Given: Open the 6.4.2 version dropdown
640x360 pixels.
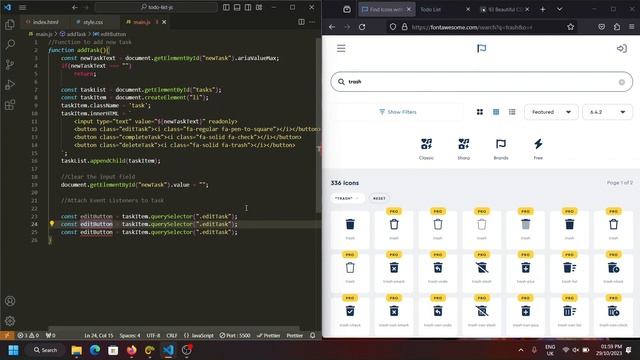Looking at the screenshot, I should [607, 112].
